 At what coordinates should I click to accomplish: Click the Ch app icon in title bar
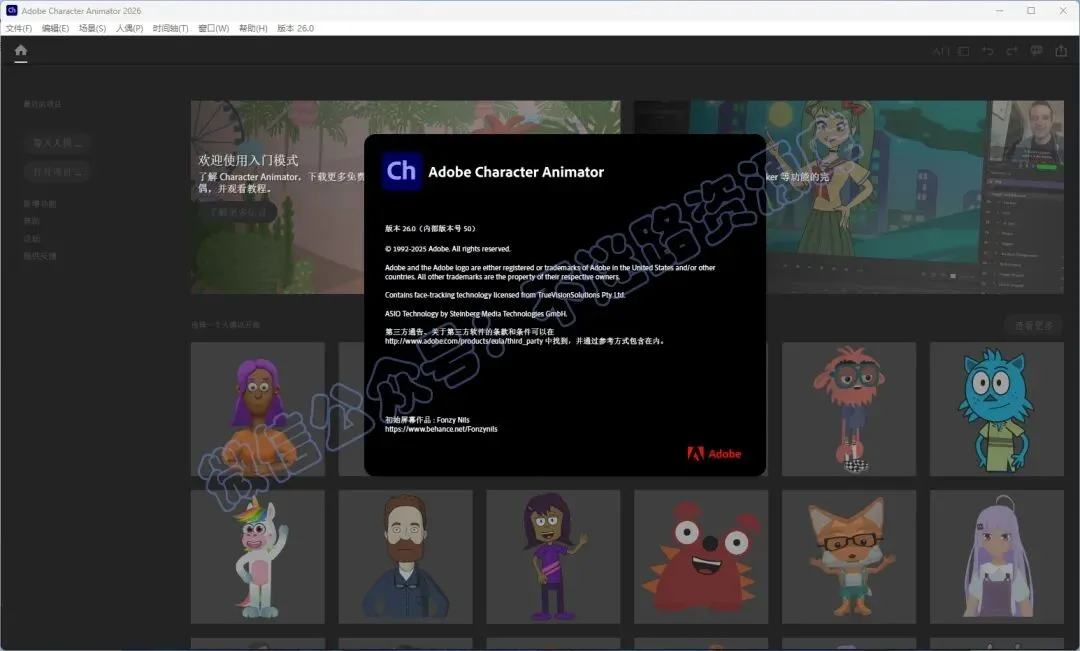(11, 10)
